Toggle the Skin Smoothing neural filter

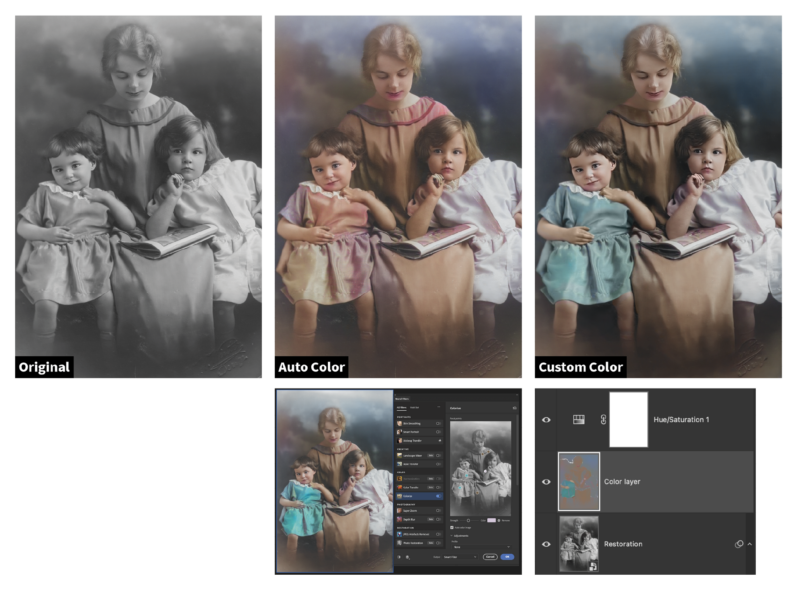[438, 424]
